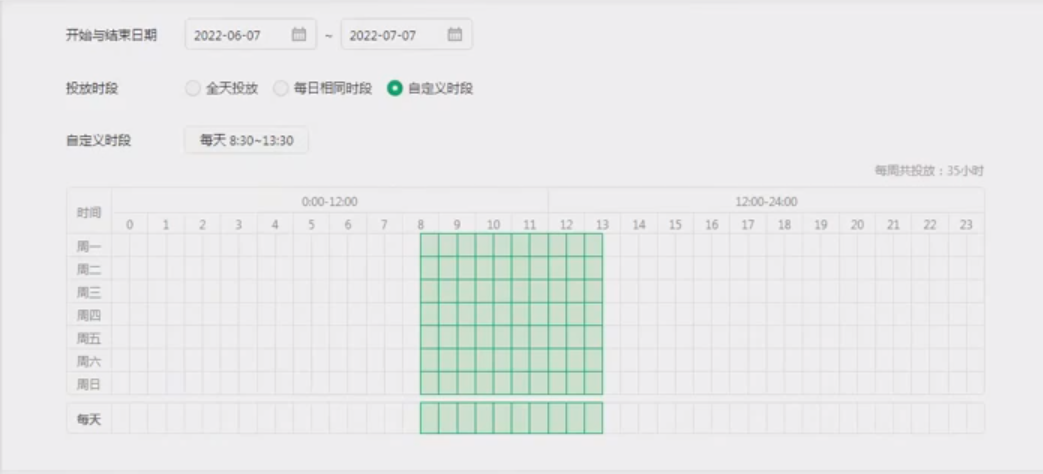Click the end date field 2022-07-07
This screenshot has width=1043, height=474.
pos(406,35)
